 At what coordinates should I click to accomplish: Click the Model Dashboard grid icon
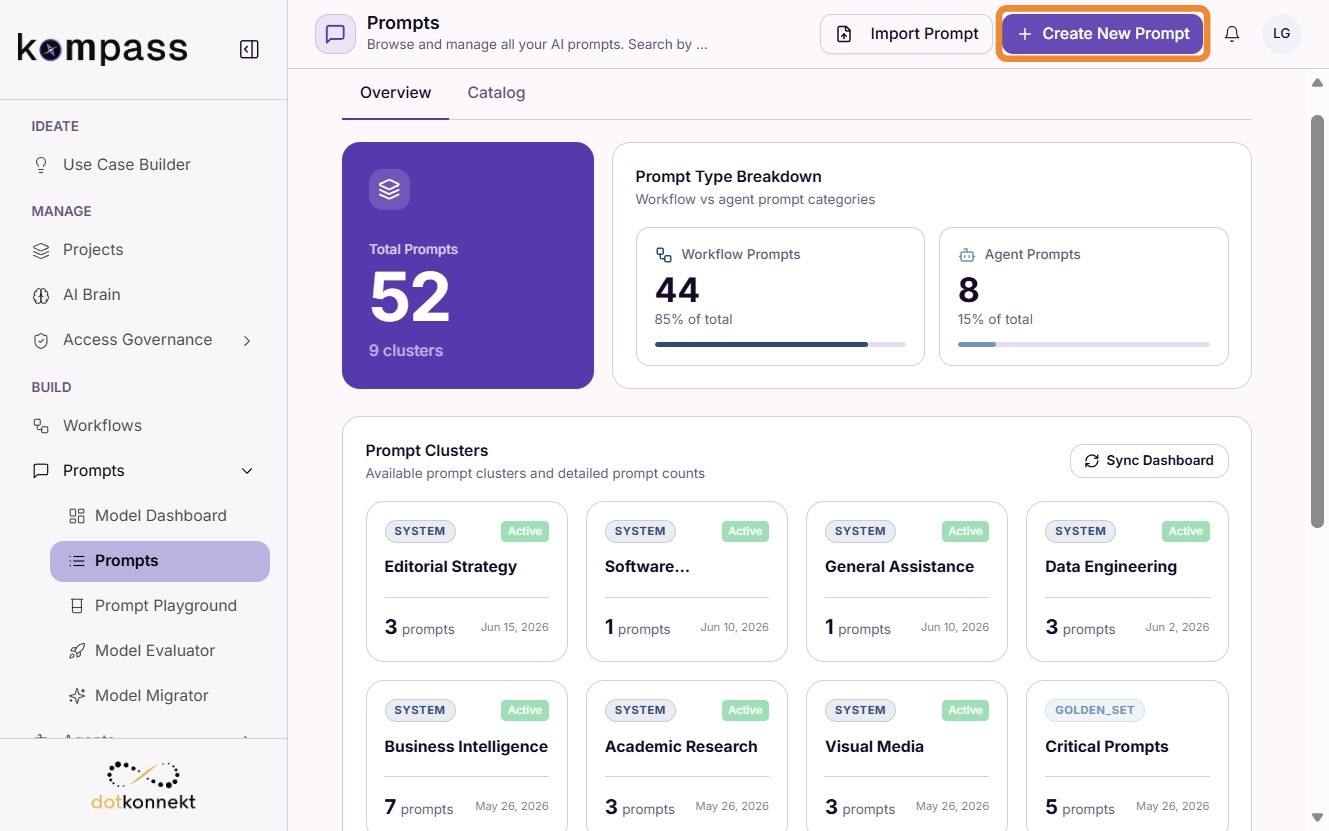pyautogui.click(x=77, y=516)
